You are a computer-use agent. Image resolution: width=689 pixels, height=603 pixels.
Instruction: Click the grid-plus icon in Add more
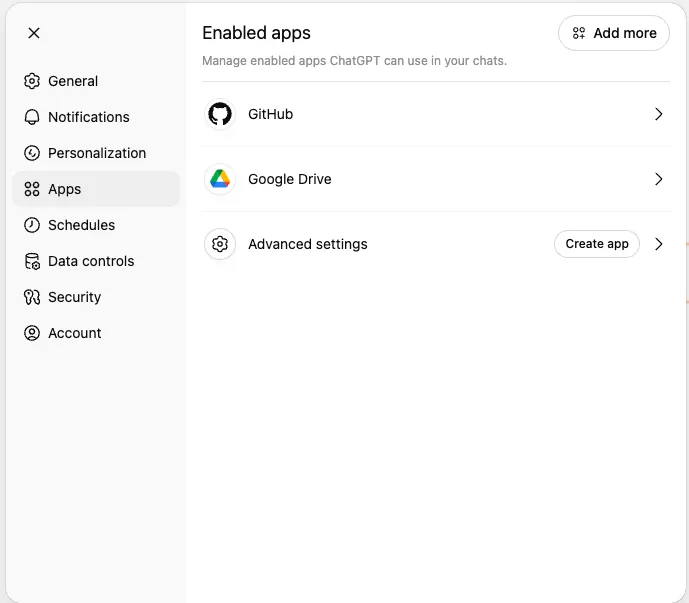[579, 33]
